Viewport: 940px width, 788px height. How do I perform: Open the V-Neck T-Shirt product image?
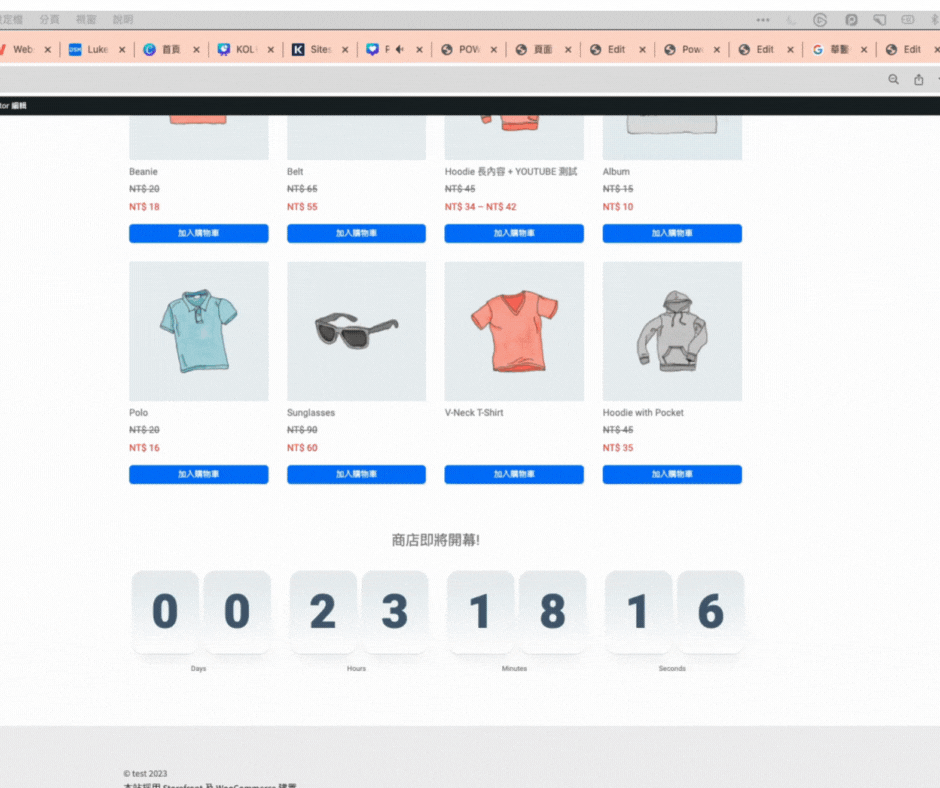(x=514, y=331)
